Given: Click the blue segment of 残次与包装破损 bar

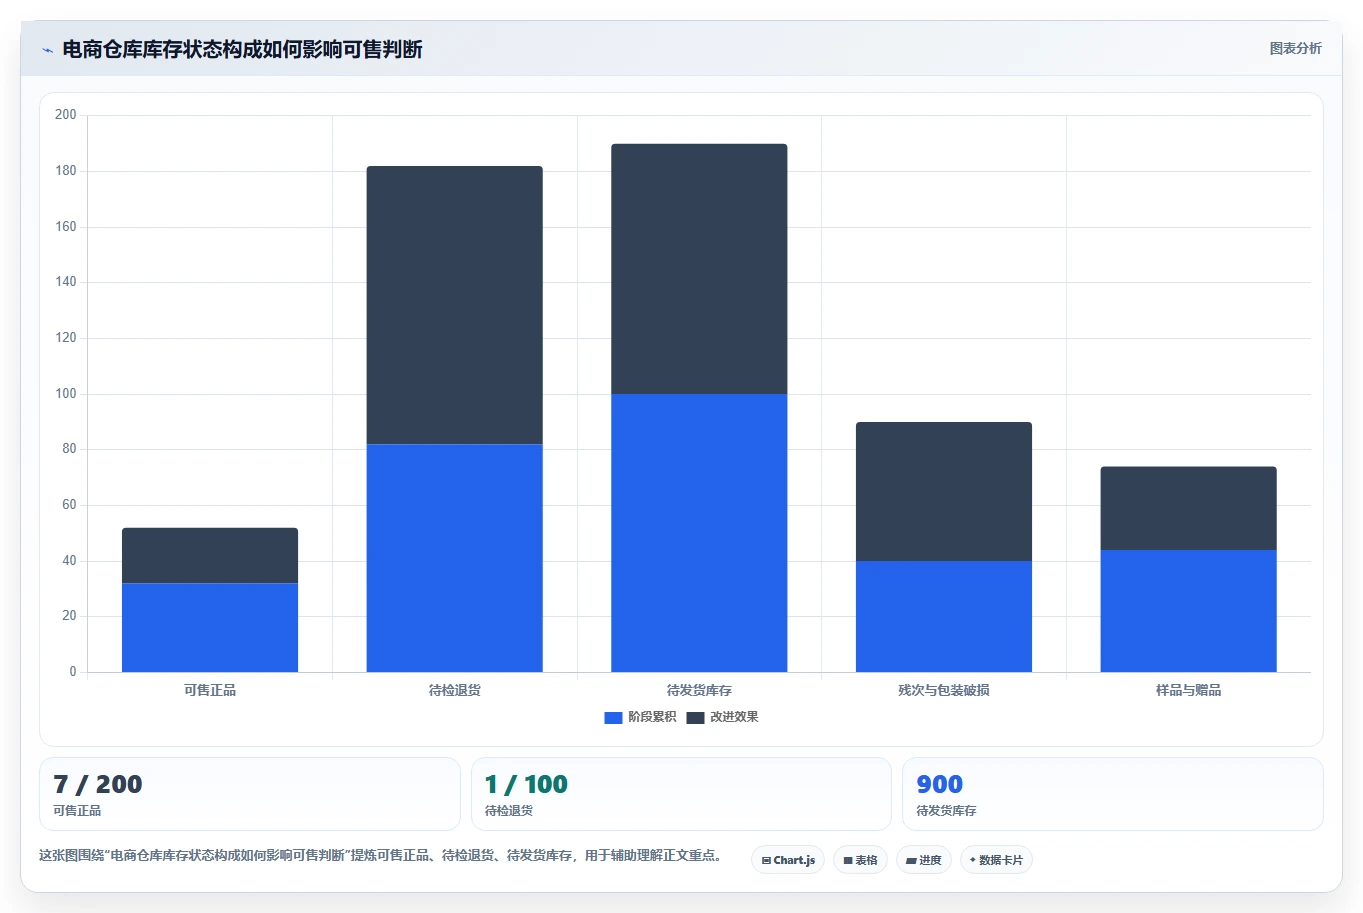Looking at the screenshot, I should 944,616.
